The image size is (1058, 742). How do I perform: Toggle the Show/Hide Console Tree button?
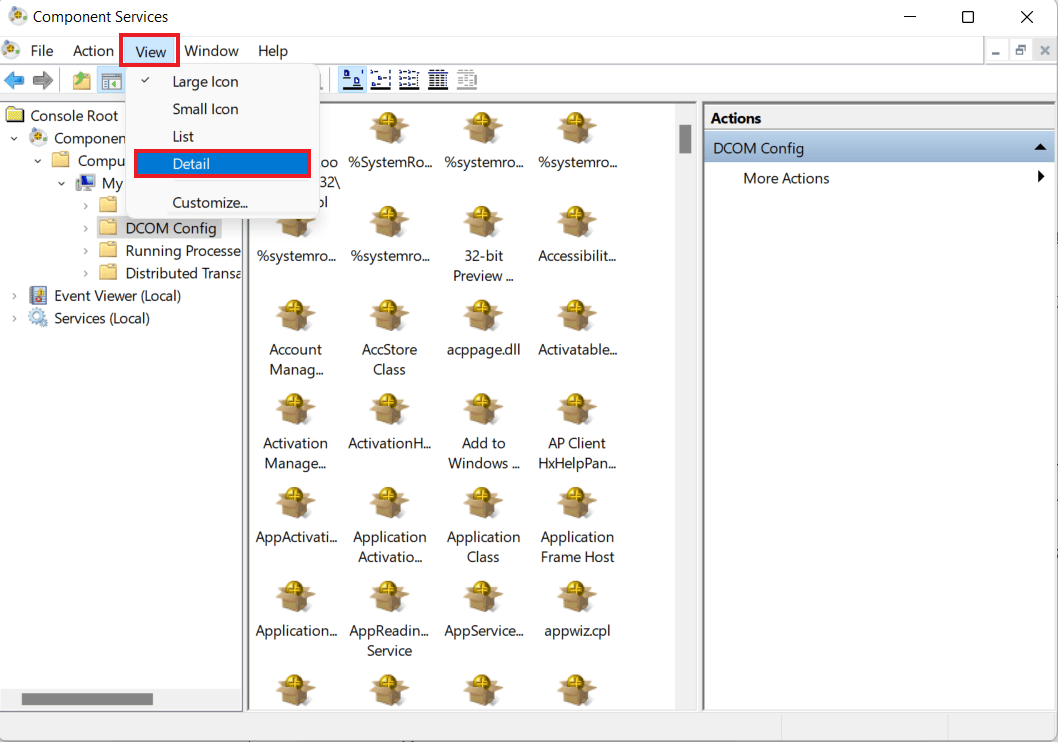[111, 81]
